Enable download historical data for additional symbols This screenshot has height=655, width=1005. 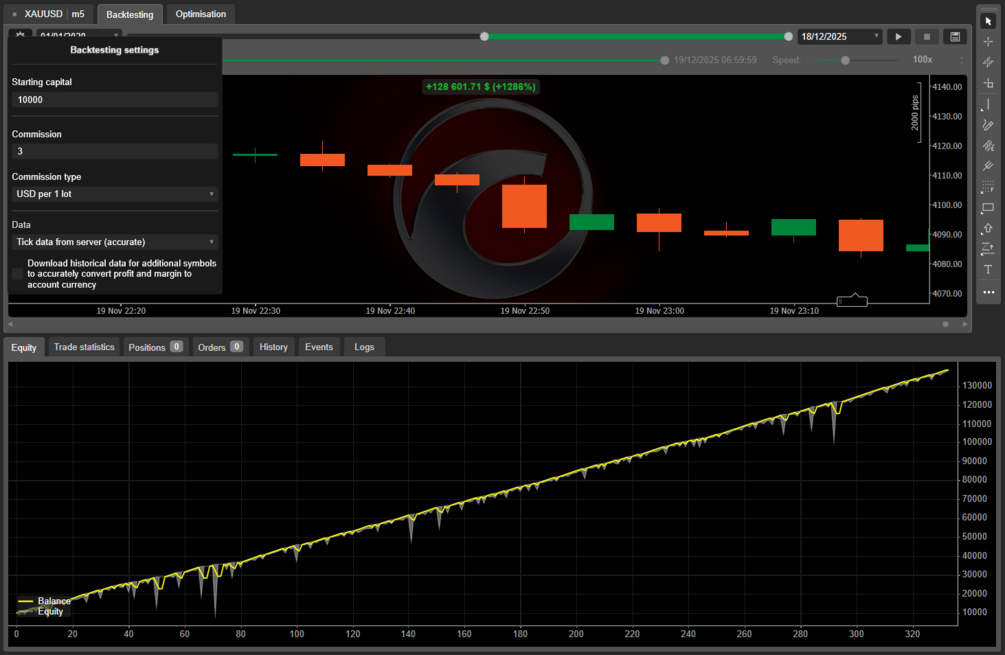tap(17, 274)
